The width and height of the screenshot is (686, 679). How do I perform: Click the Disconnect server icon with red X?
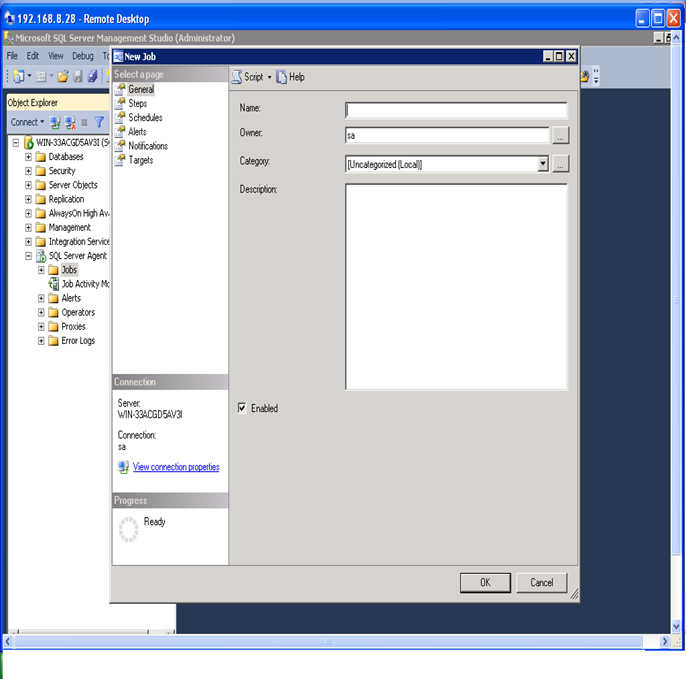pos(70,122)
